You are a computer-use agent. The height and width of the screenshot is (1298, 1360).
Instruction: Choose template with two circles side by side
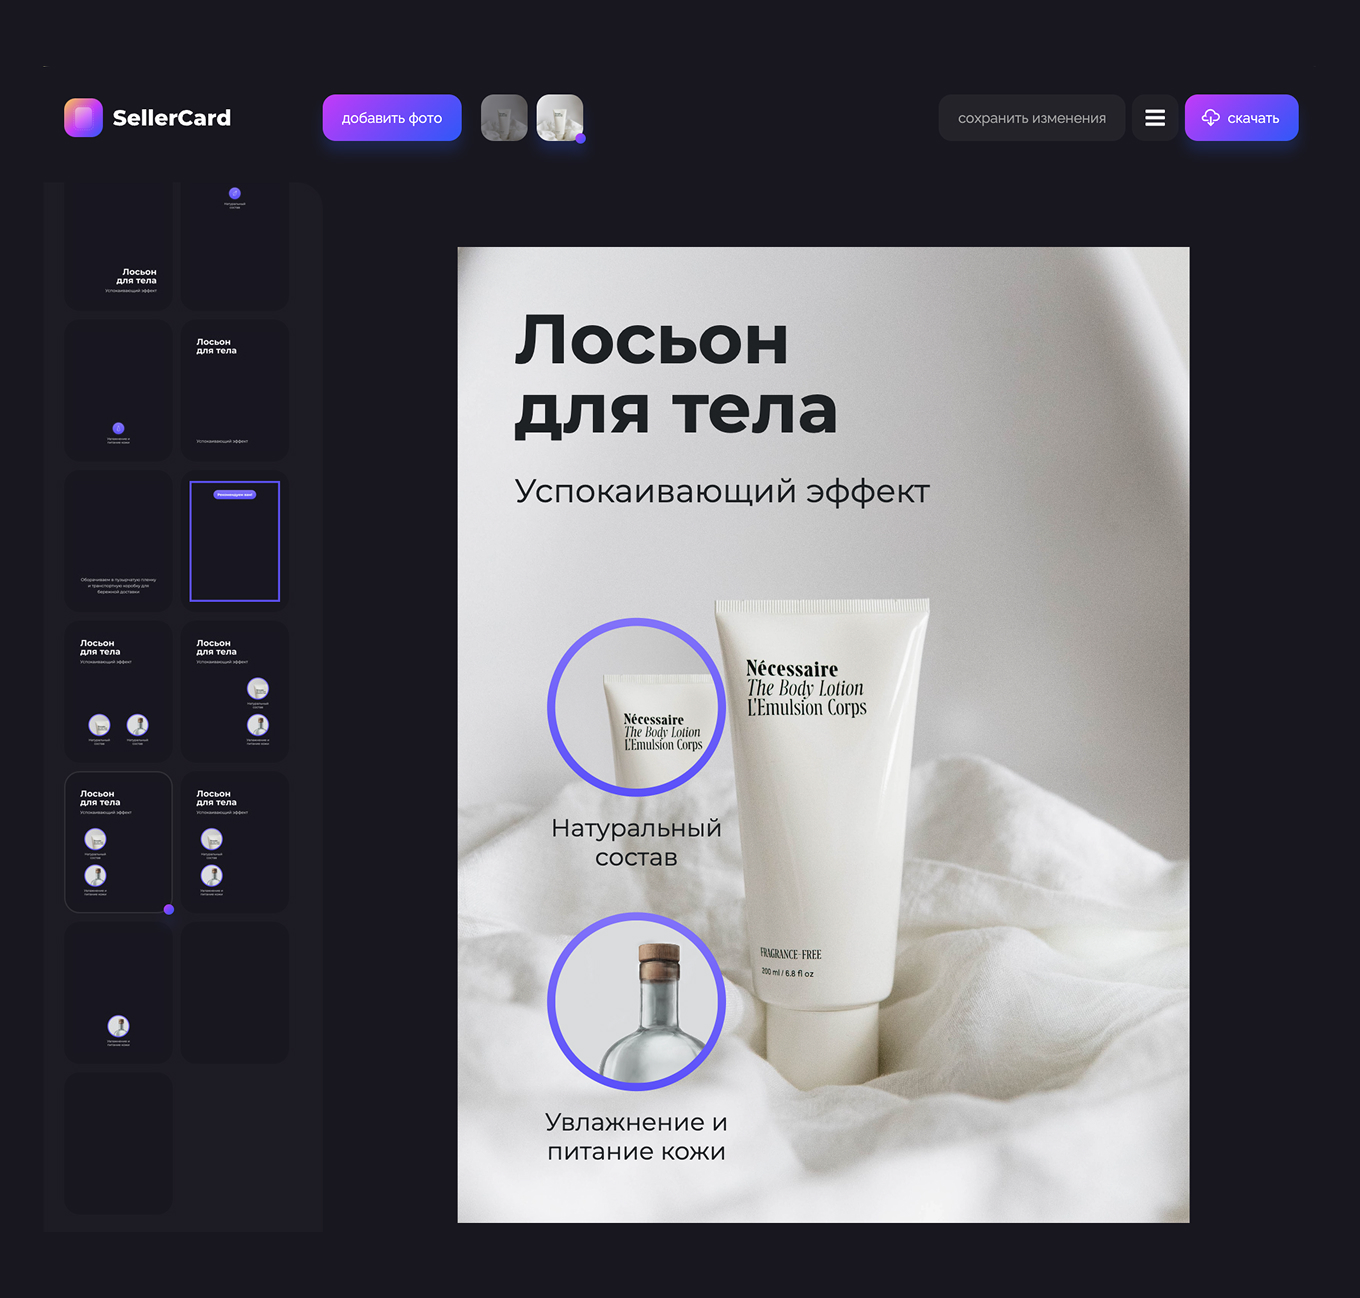tap(118, 692)
